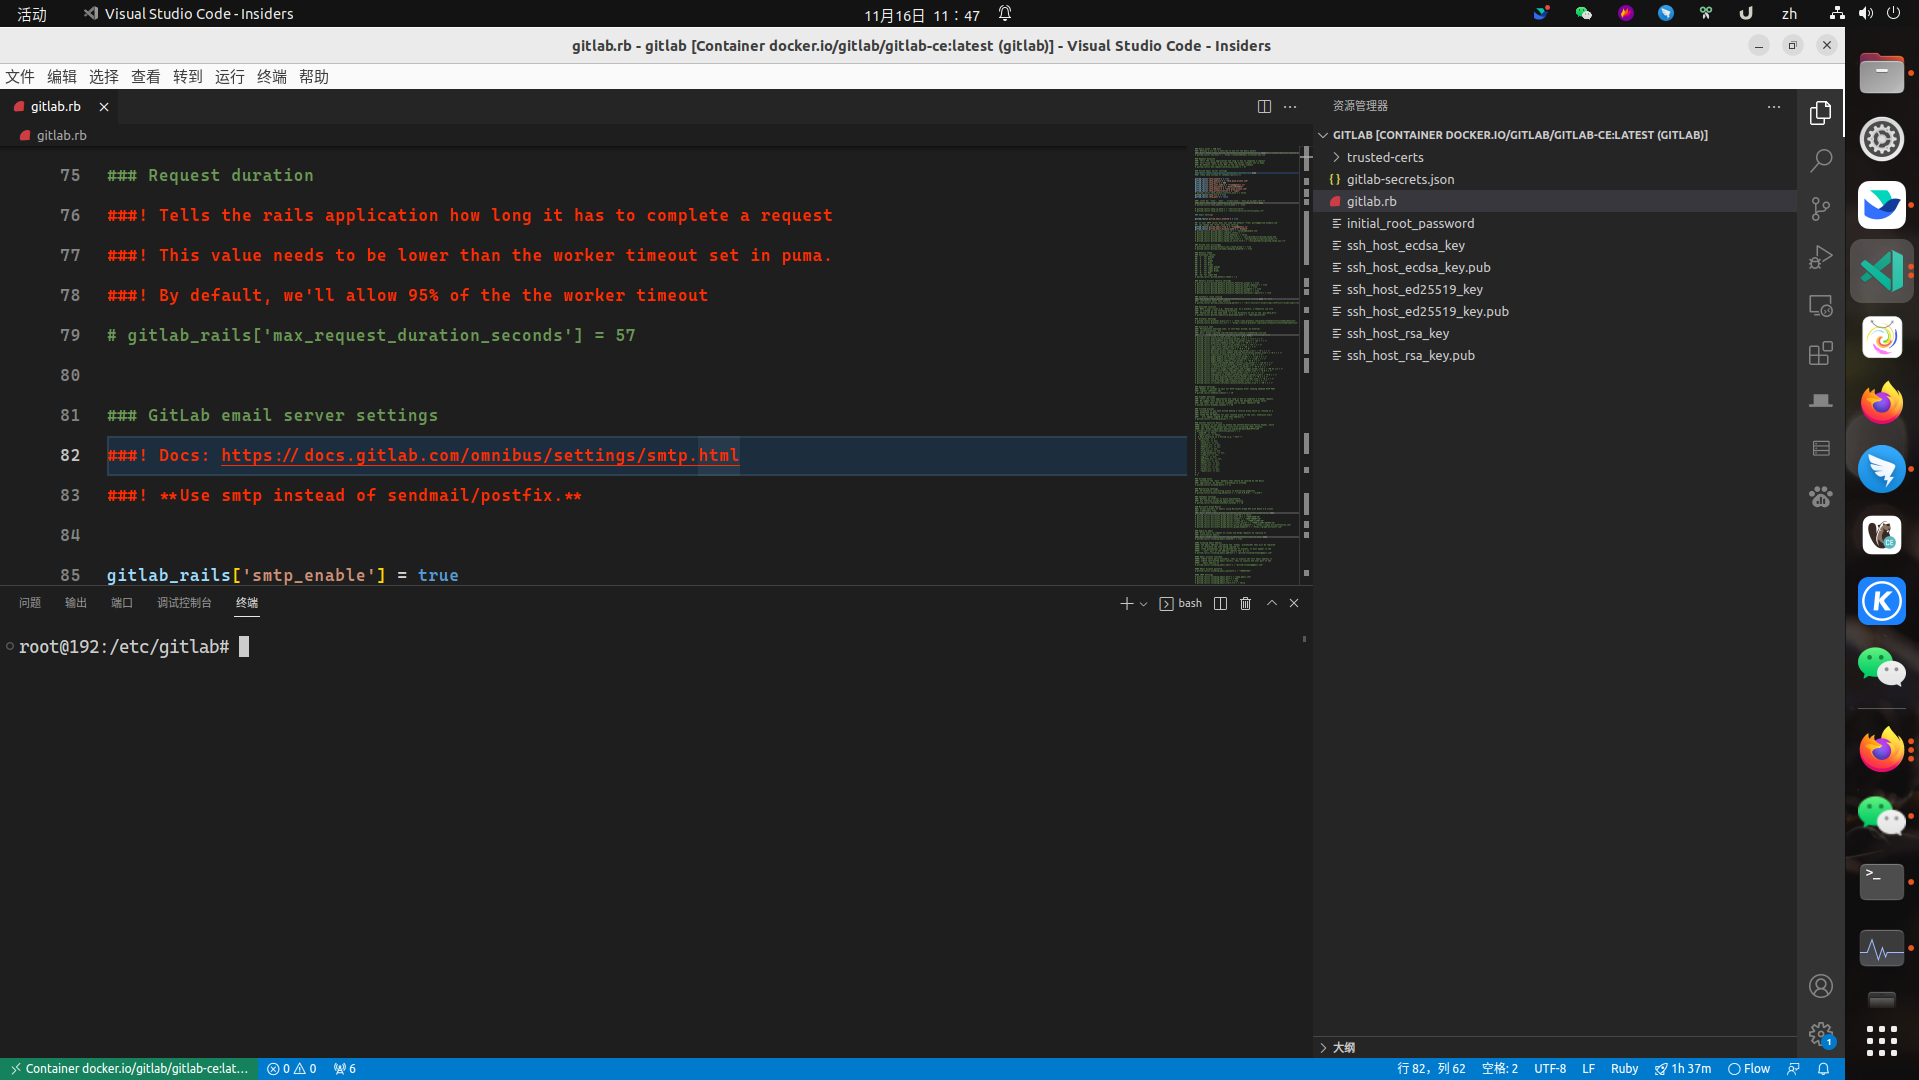This screenshot has height=1080, width=1919.
Task: Follow the docs.gitlab.com smtp.html link
Action: point(480,455)
